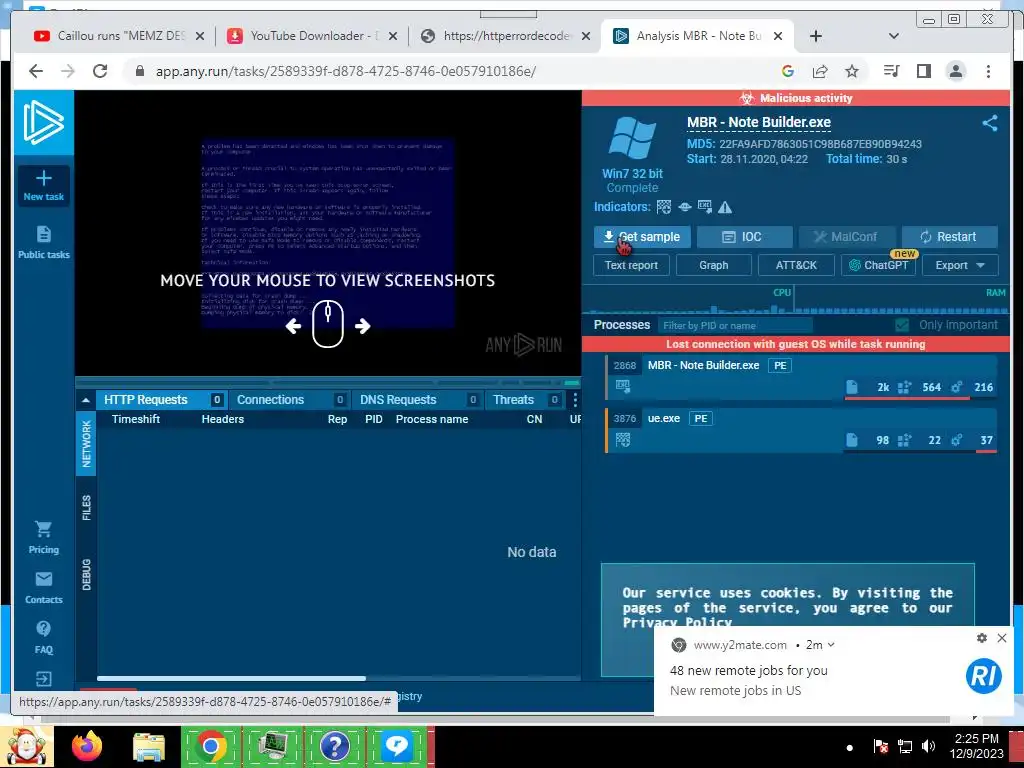Open notification settings gear

click(x=982, y=638)
